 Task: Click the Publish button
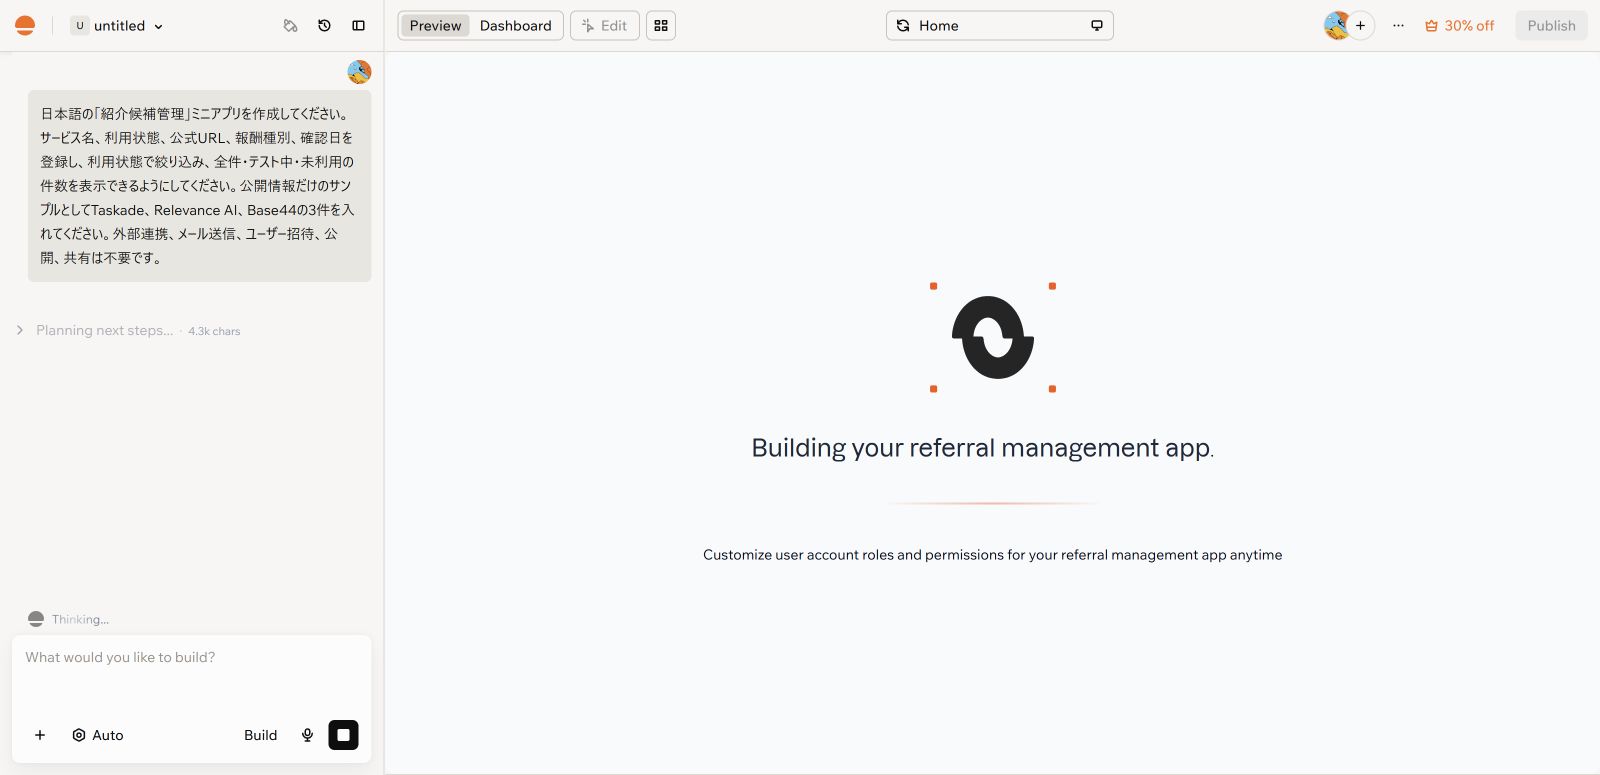click(1551, 26)
